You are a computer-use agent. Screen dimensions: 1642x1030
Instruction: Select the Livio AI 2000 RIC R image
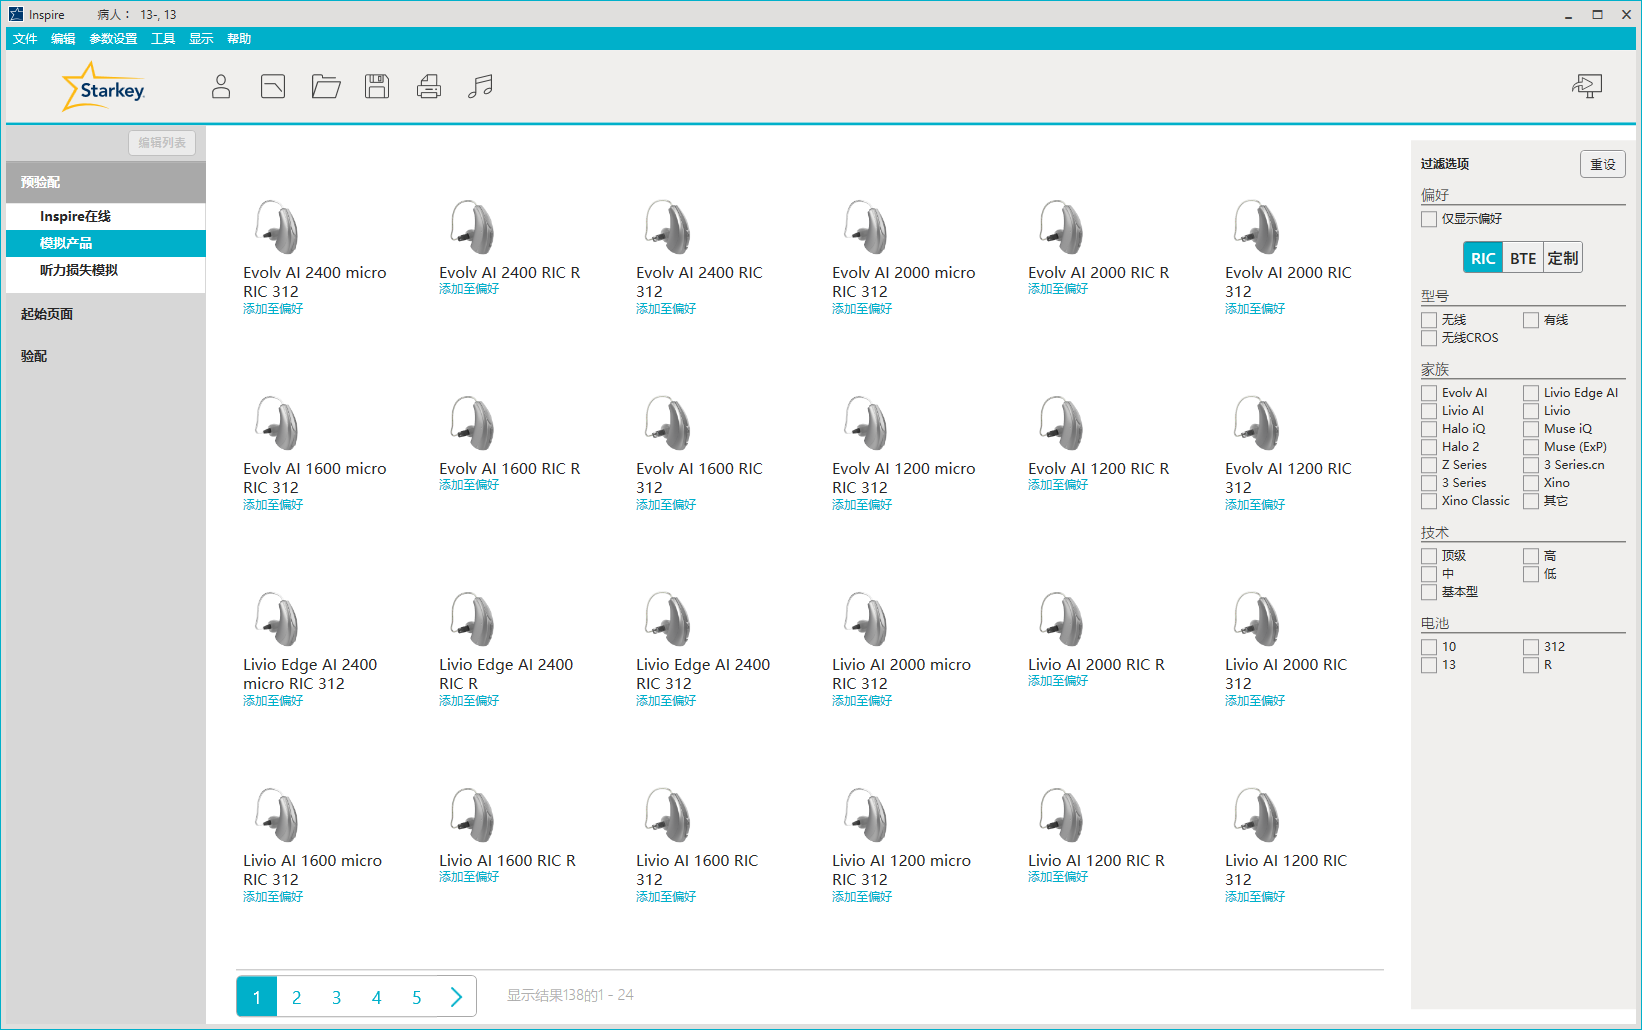pyautogui.click(x=1061, y=619)
